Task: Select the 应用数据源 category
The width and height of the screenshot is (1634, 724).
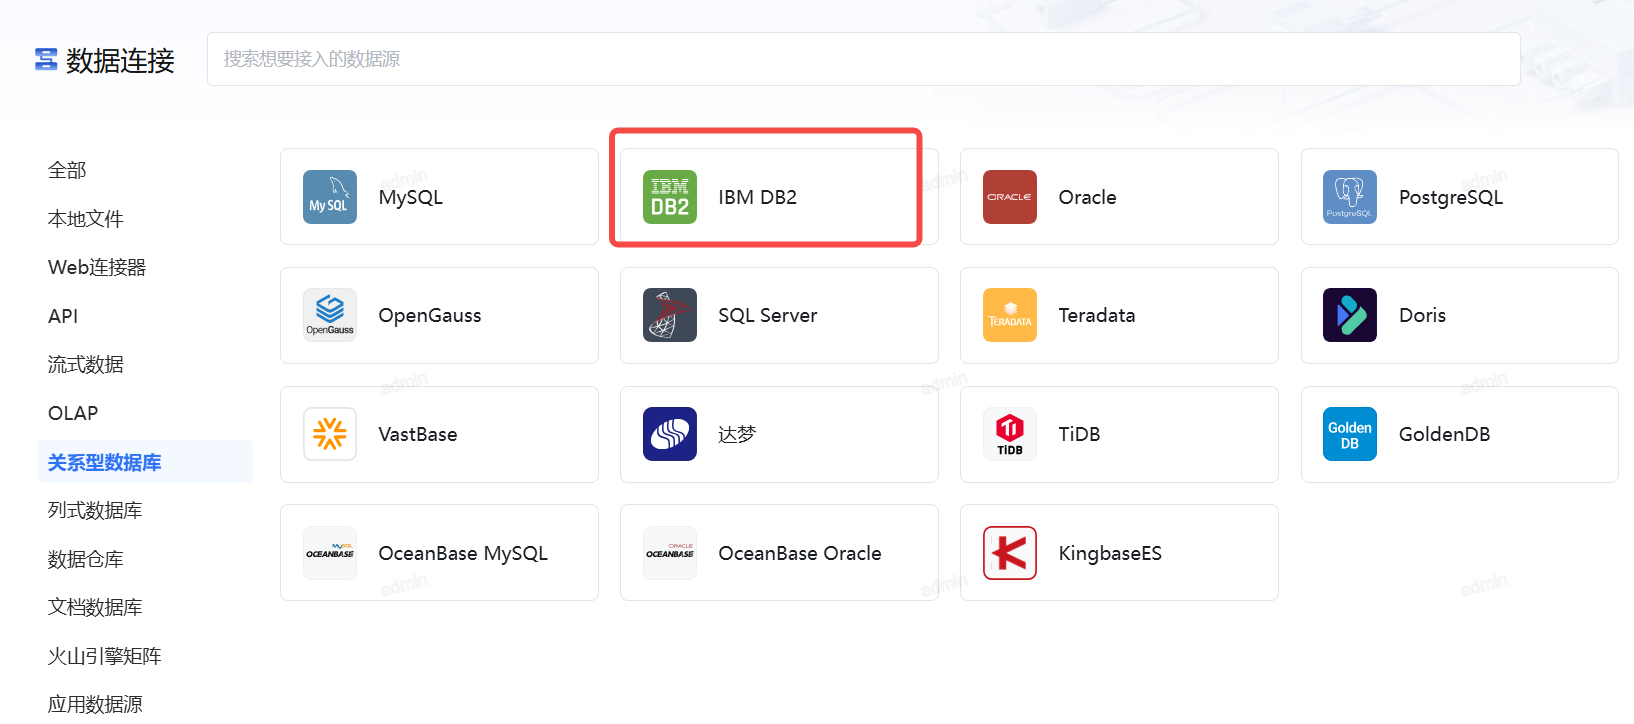Action: [95, 704]
